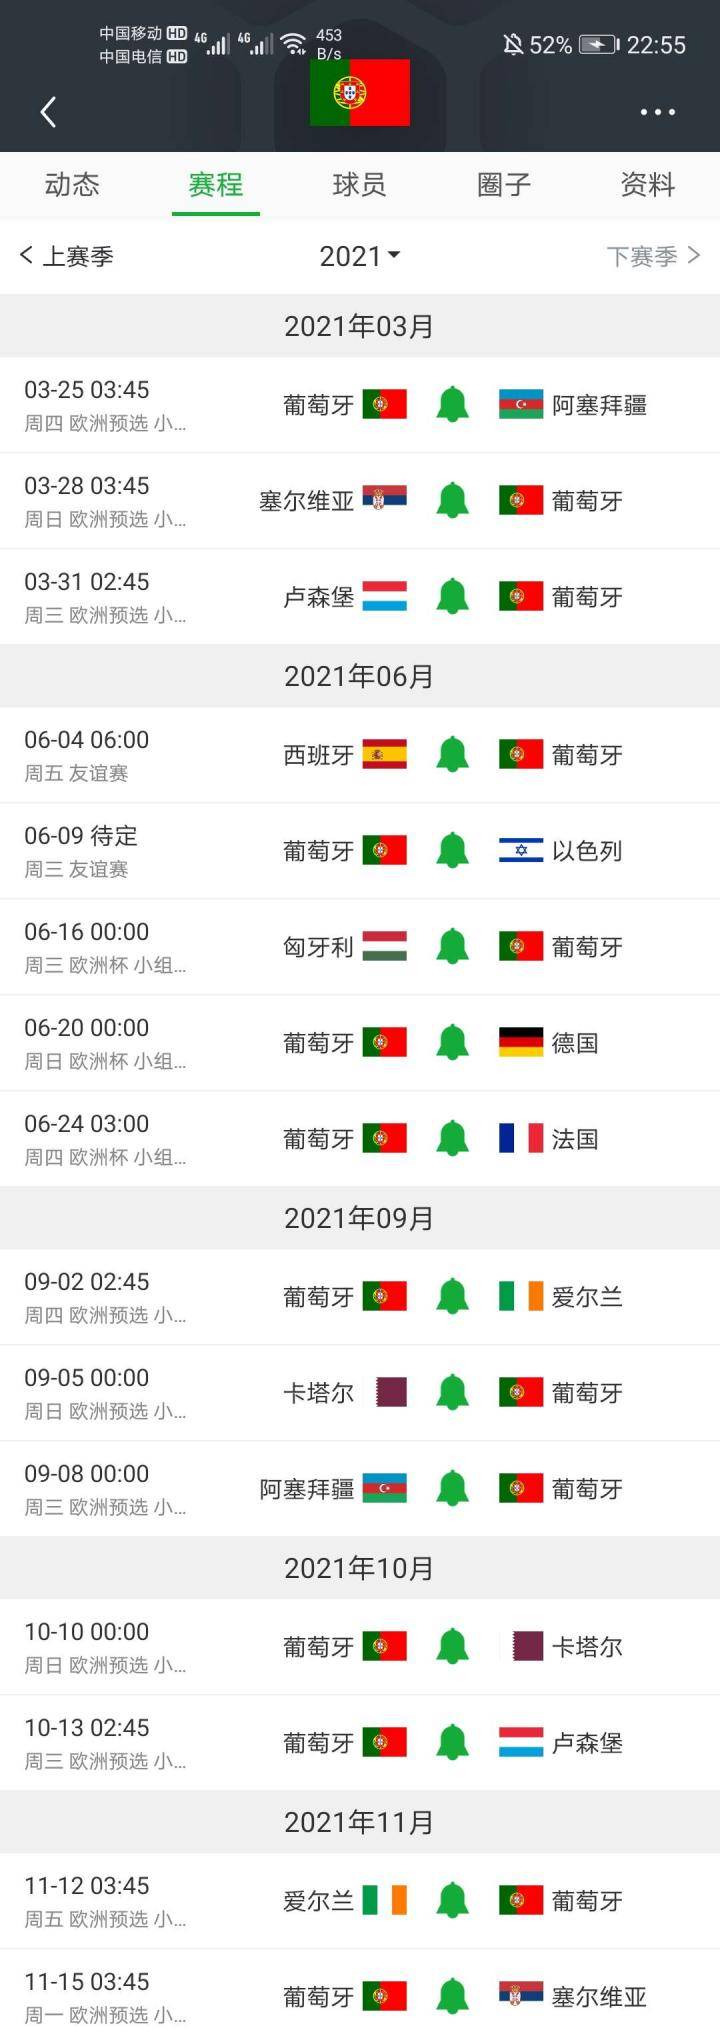Open the 资料 tab
This screenshot has width=720, height=2044.
point(648,185)
